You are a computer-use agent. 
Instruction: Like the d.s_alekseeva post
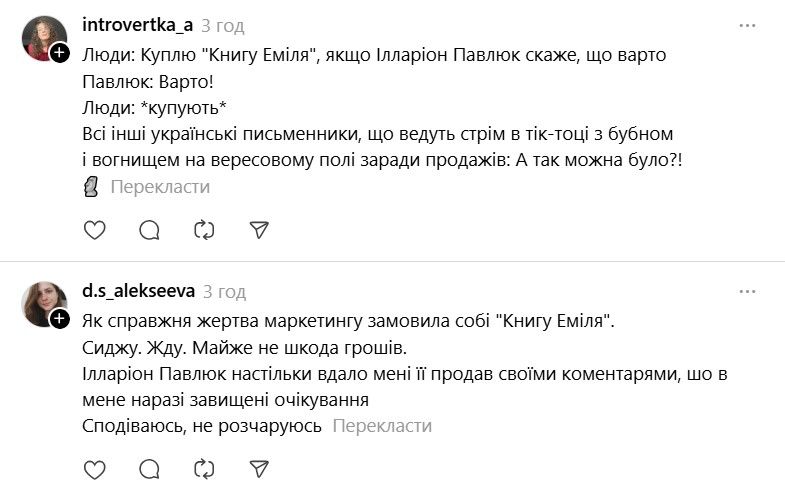click(x=94, y=469)
